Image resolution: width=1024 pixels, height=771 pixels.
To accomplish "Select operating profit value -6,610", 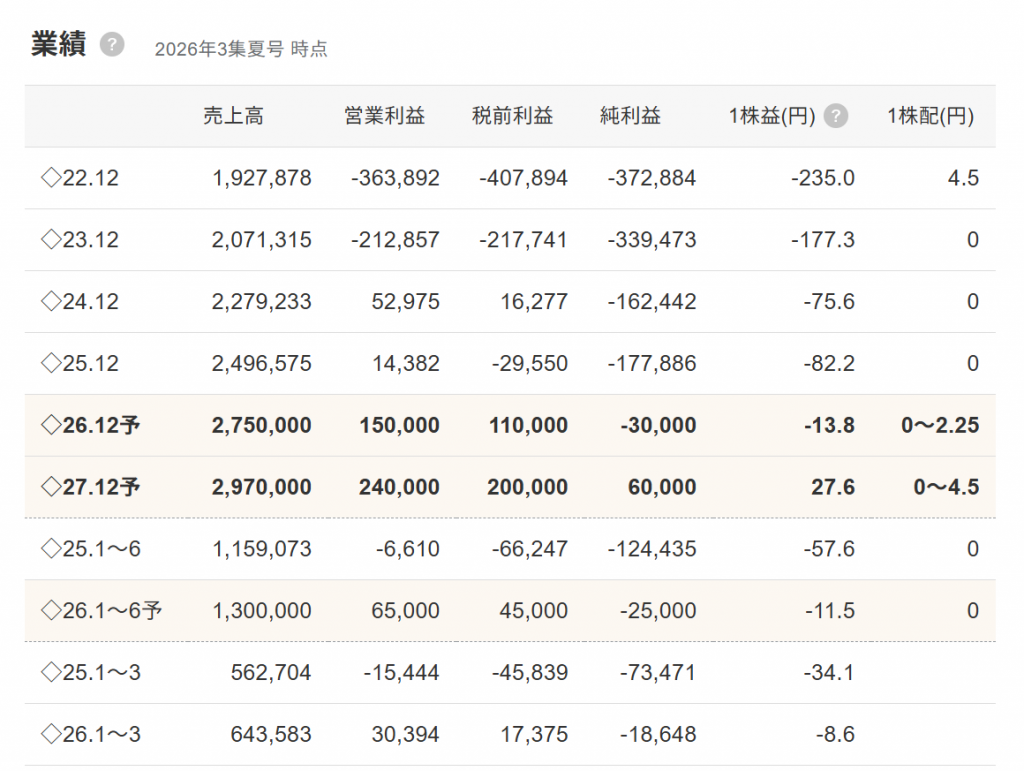I will pos(408,548).
